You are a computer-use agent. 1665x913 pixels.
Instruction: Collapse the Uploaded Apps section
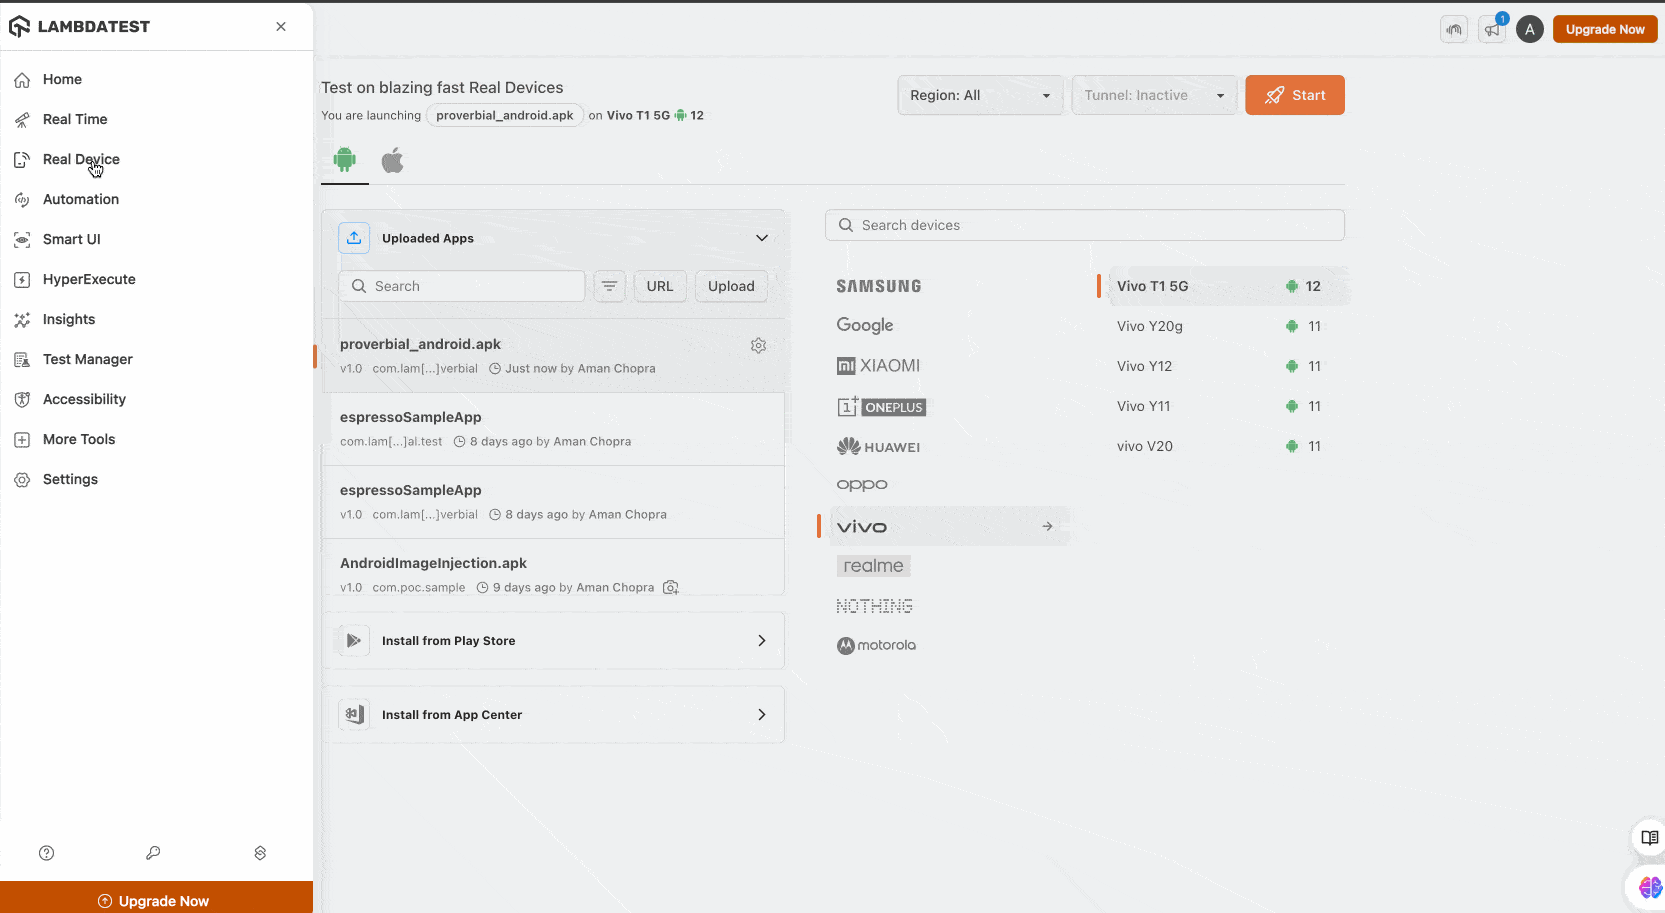pos(761,238)
